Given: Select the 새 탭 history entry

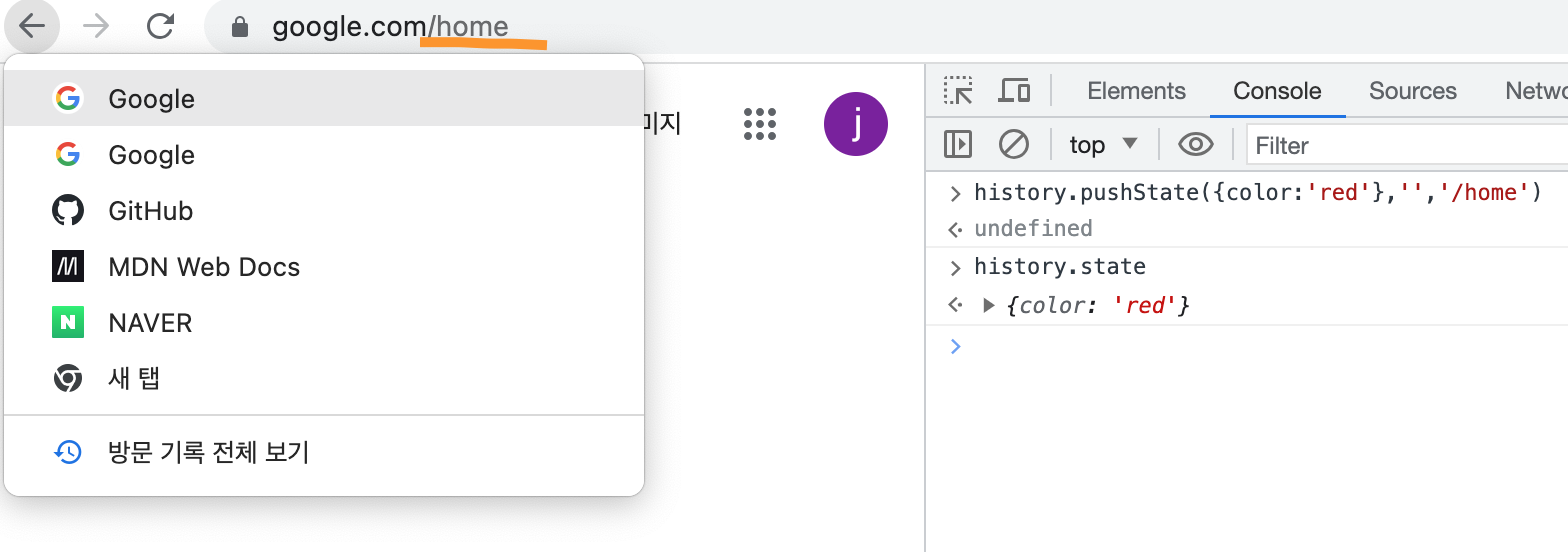Looking at the screenshot, I should [x=324, y=379].
